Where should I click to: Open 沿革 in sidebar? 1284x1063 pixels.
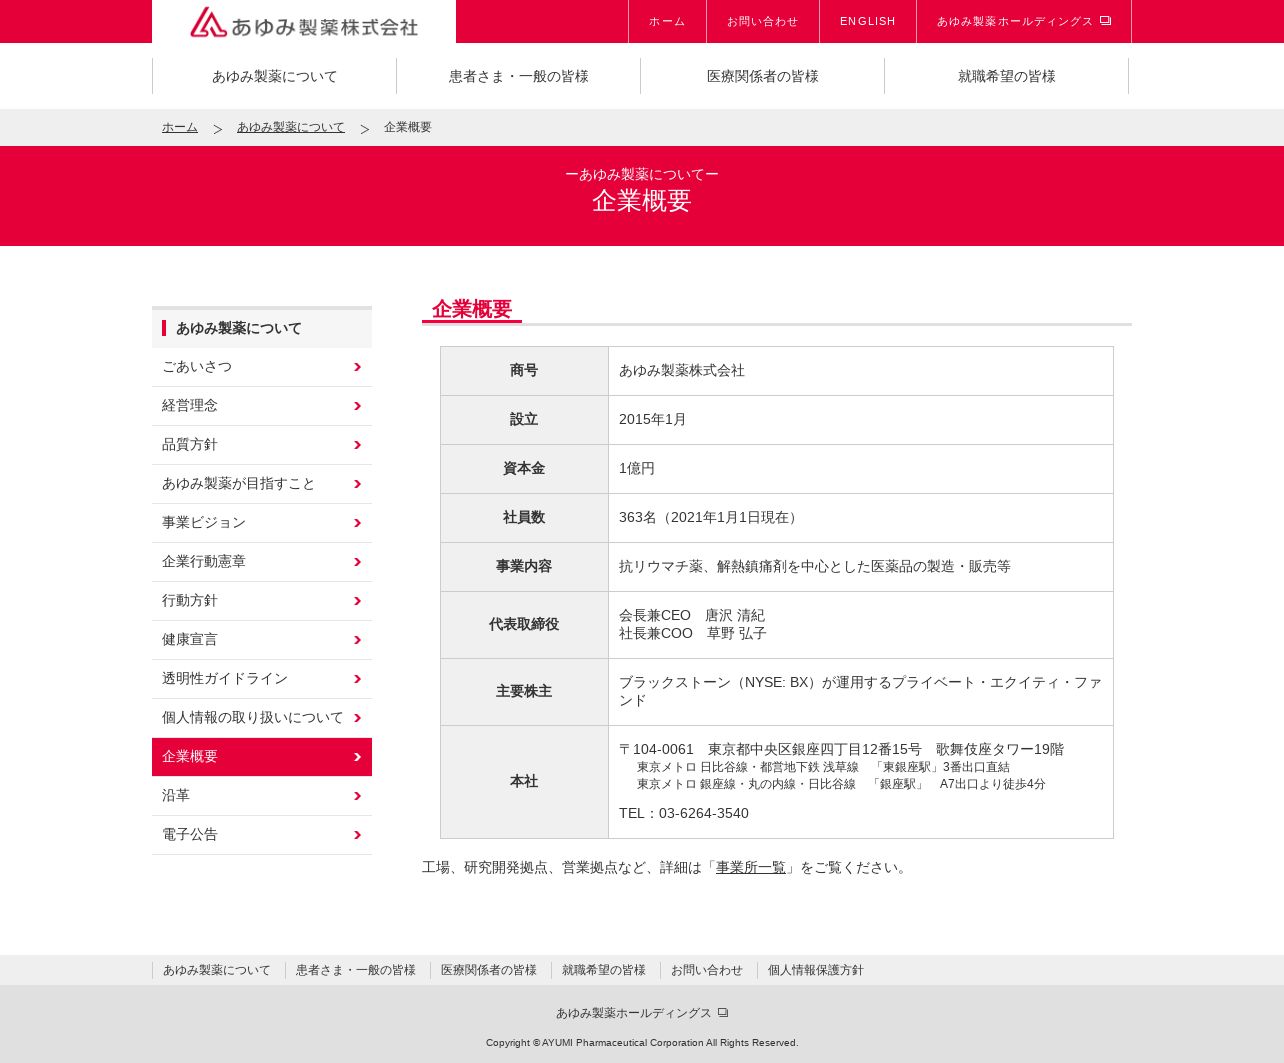[x=262, y=796]
